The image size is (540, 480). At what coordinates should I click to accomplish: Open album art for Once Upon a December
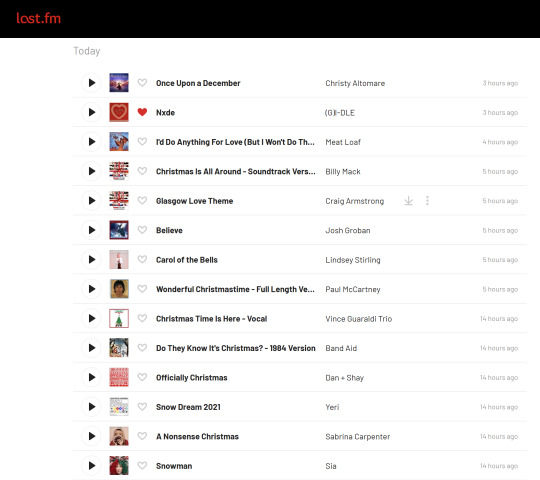click(x=119, y=83)
